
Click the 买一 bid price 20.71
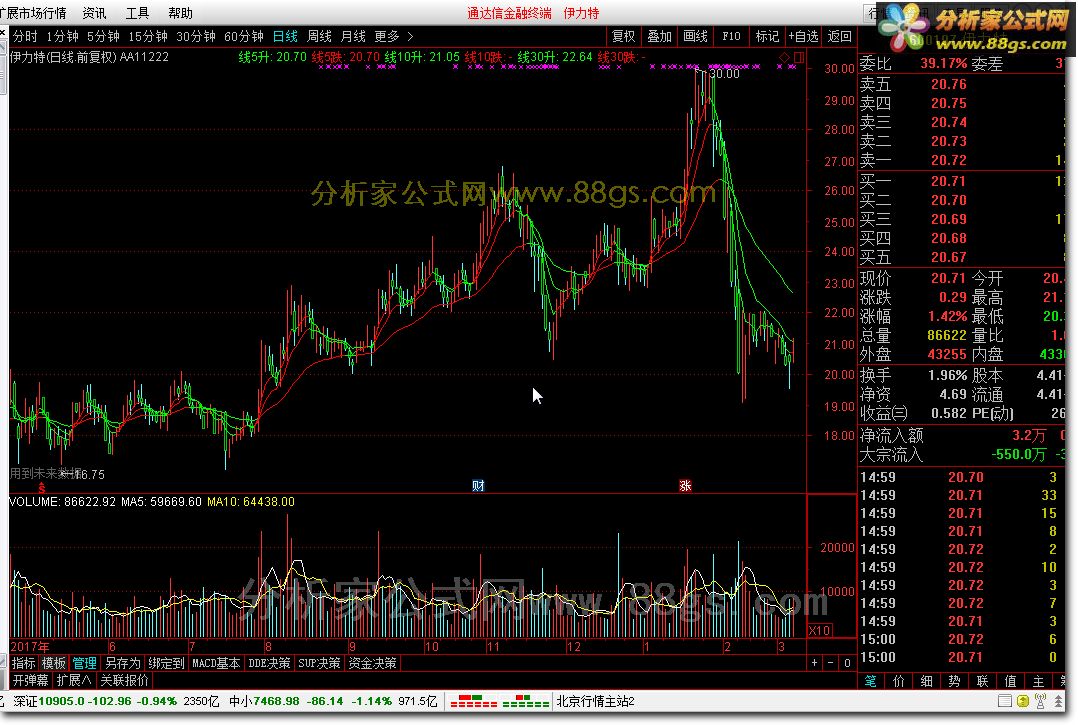[x=948, y=181]
